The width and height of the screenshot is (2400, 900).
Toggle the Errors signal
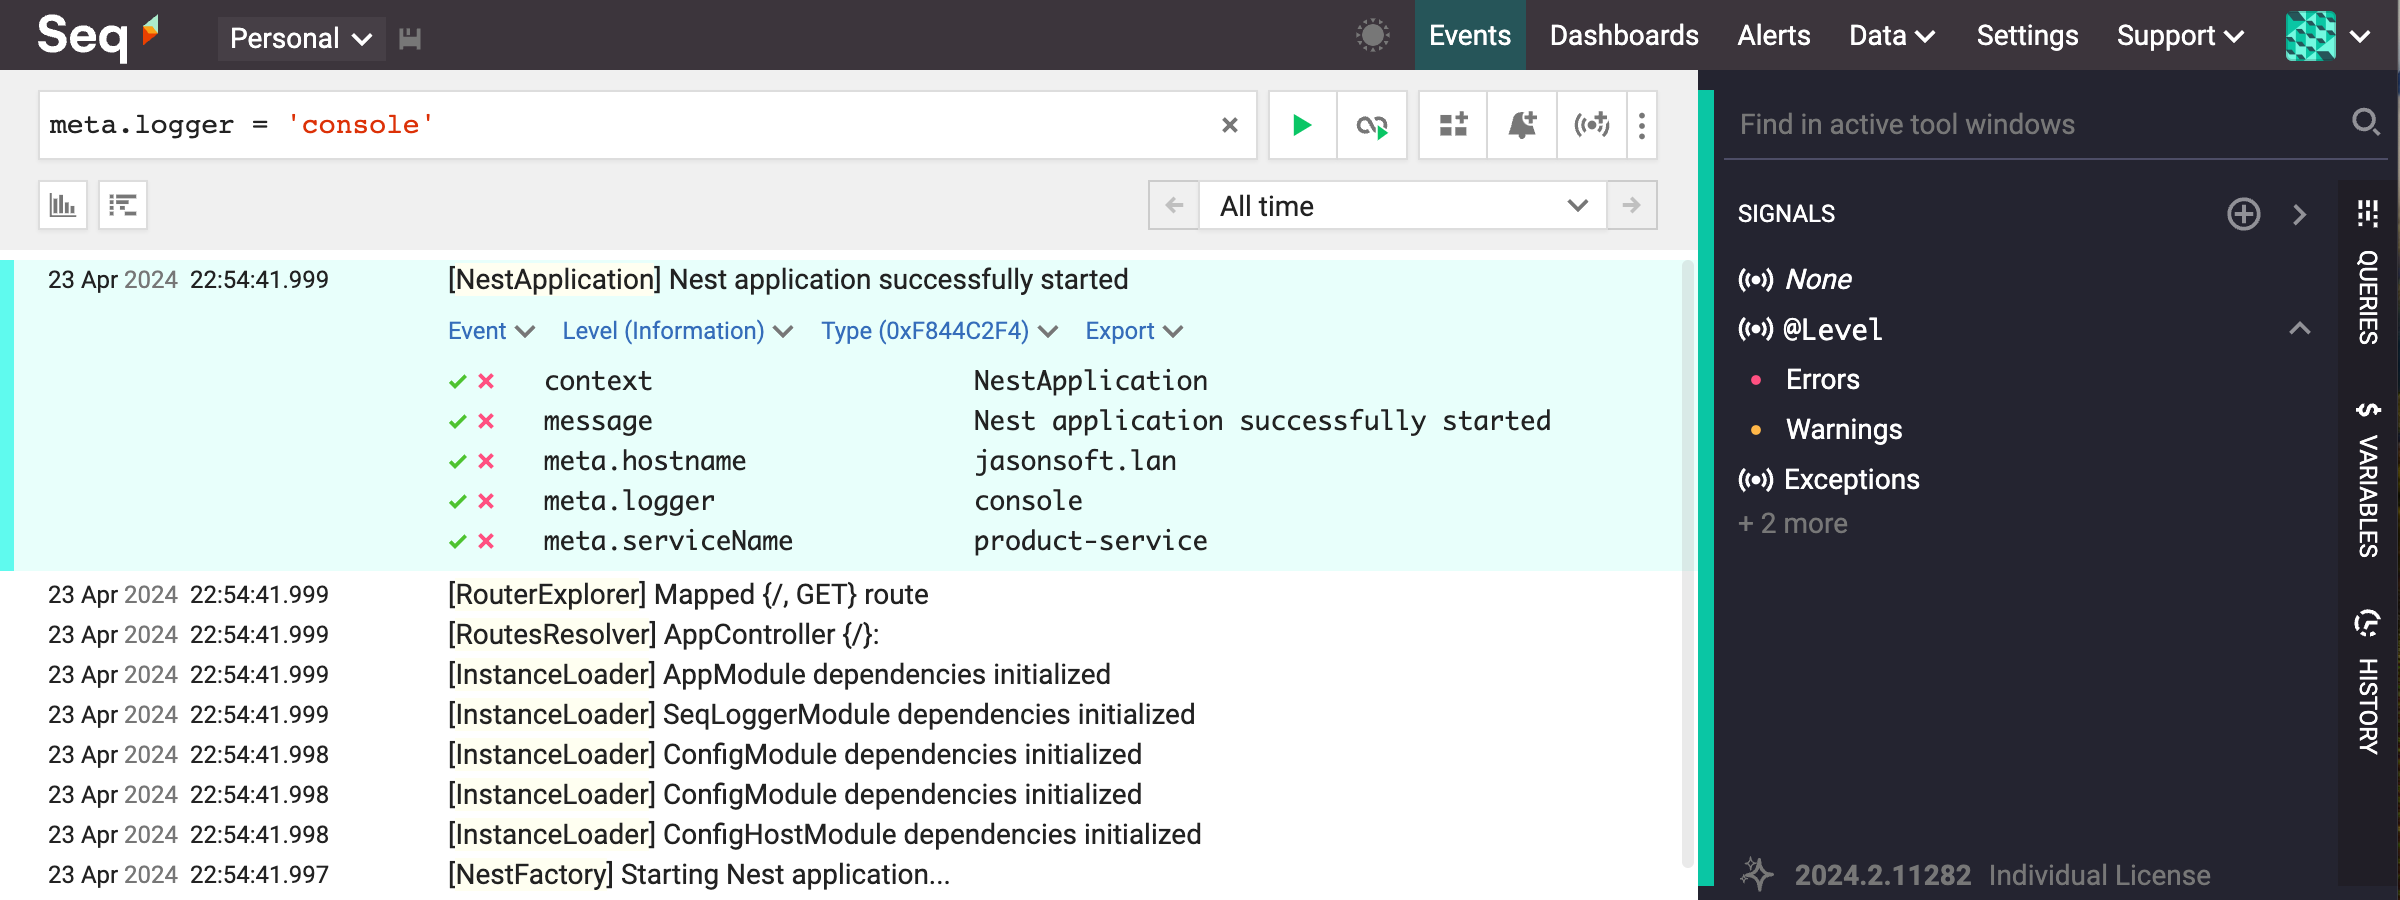[x=1822, y=380]
